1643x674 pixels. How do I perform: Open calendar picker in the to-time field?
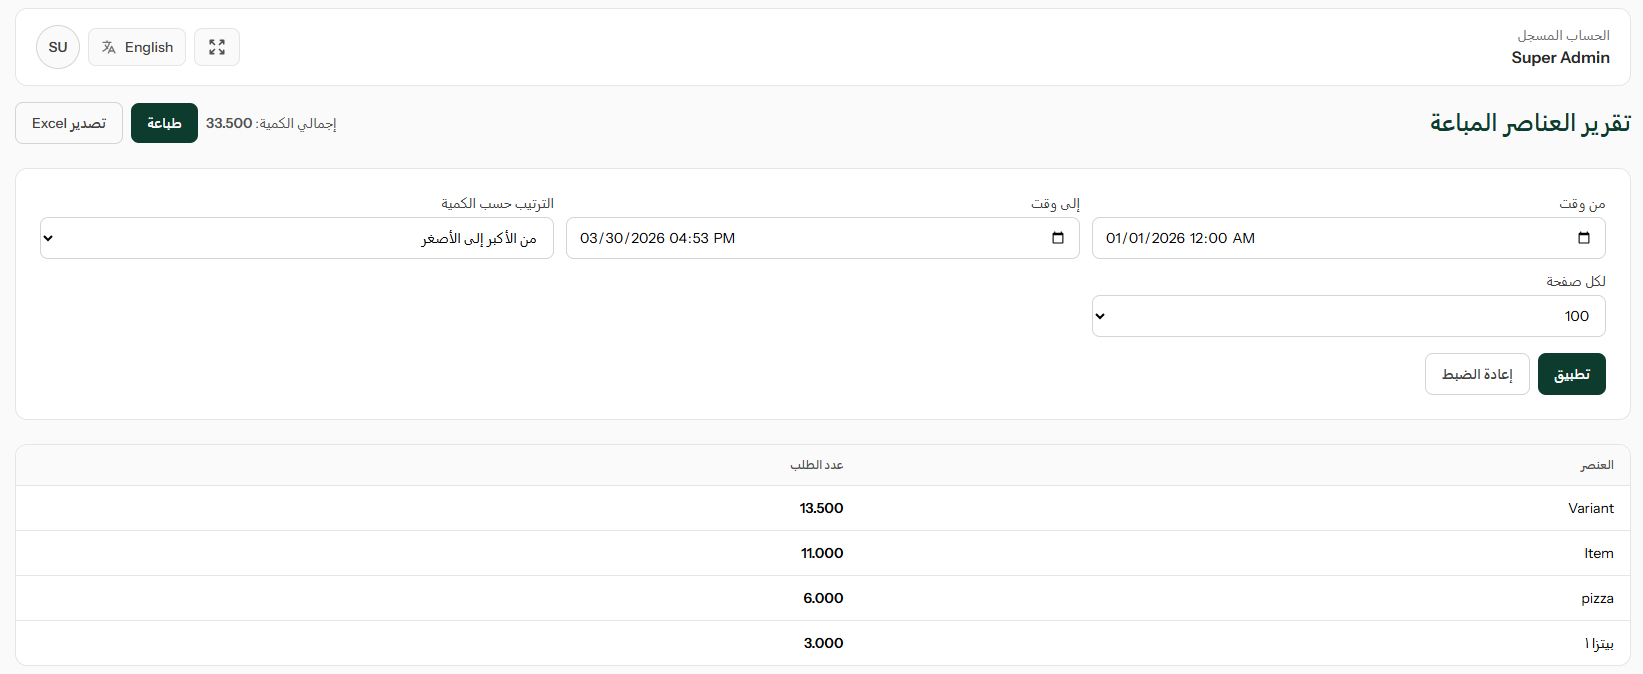(x=1057, y=238)
